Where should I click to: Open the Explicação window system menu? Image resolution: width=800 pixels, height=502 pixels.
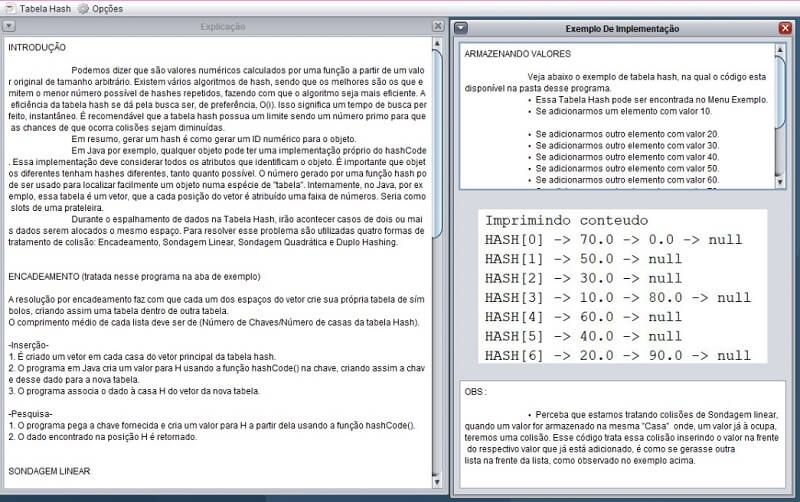tap(8, 27)
